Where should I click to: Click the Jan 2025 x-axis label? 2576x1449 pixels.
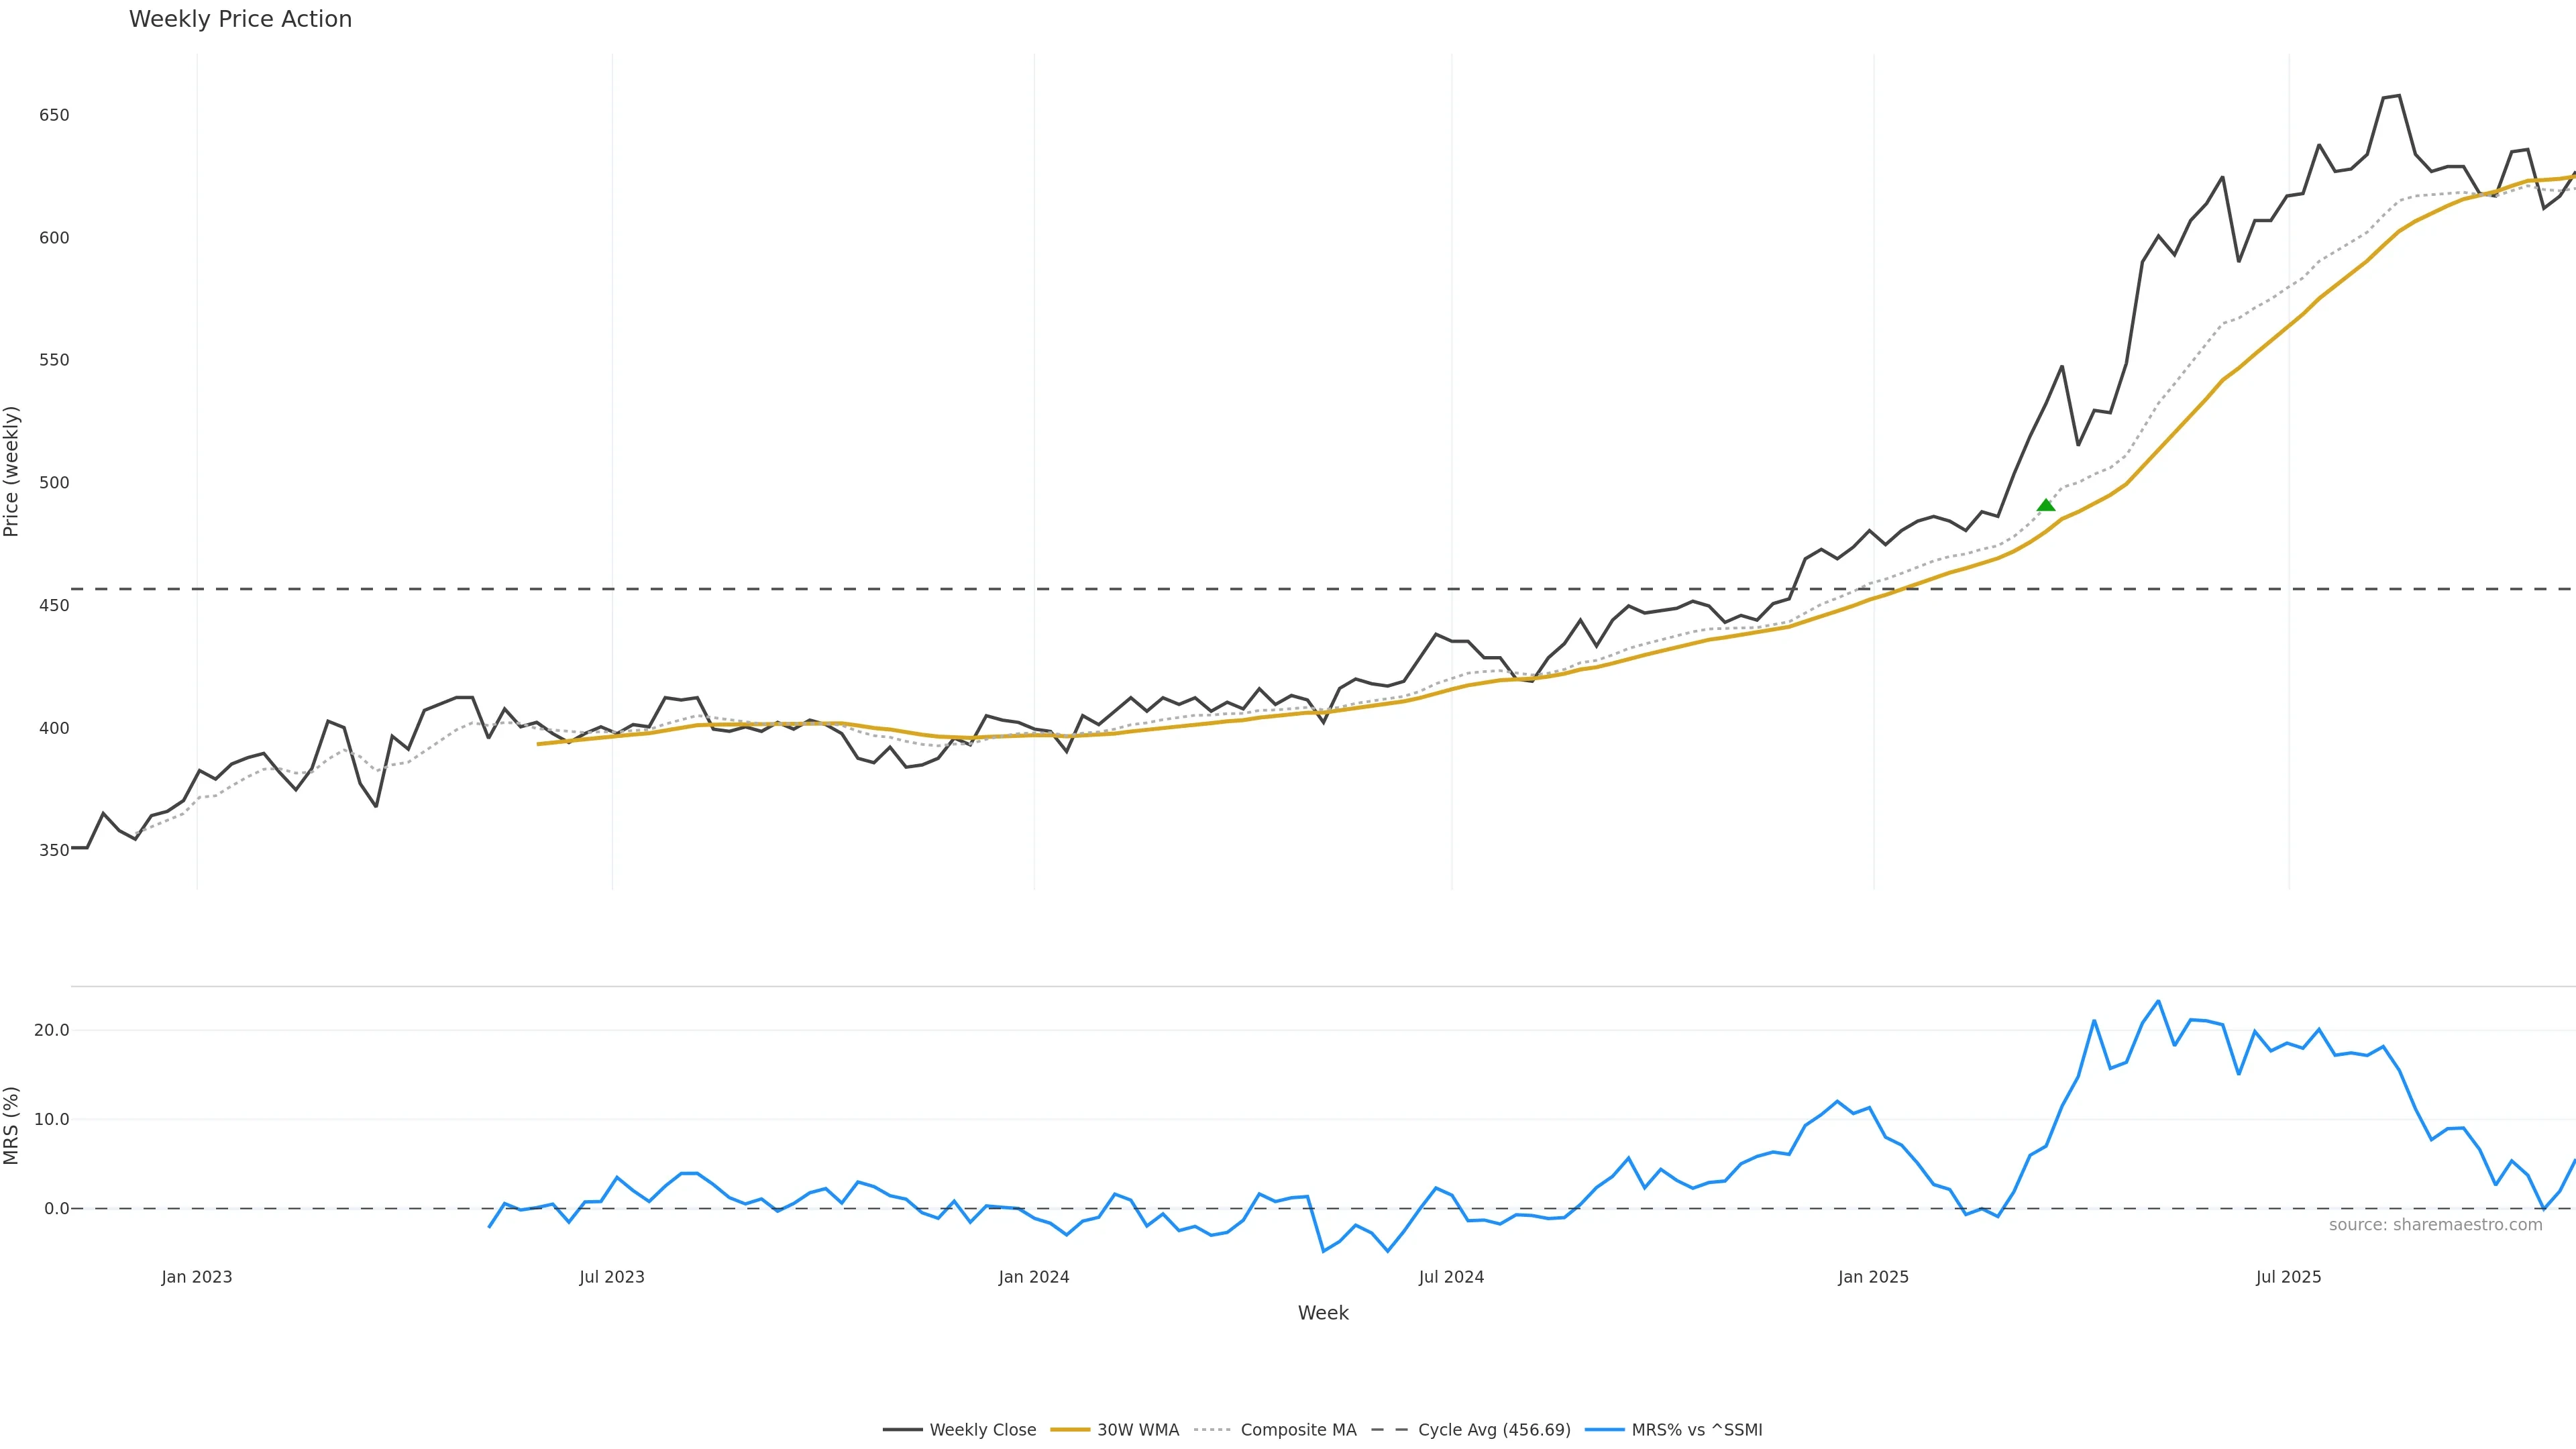pos(1873,1277)
